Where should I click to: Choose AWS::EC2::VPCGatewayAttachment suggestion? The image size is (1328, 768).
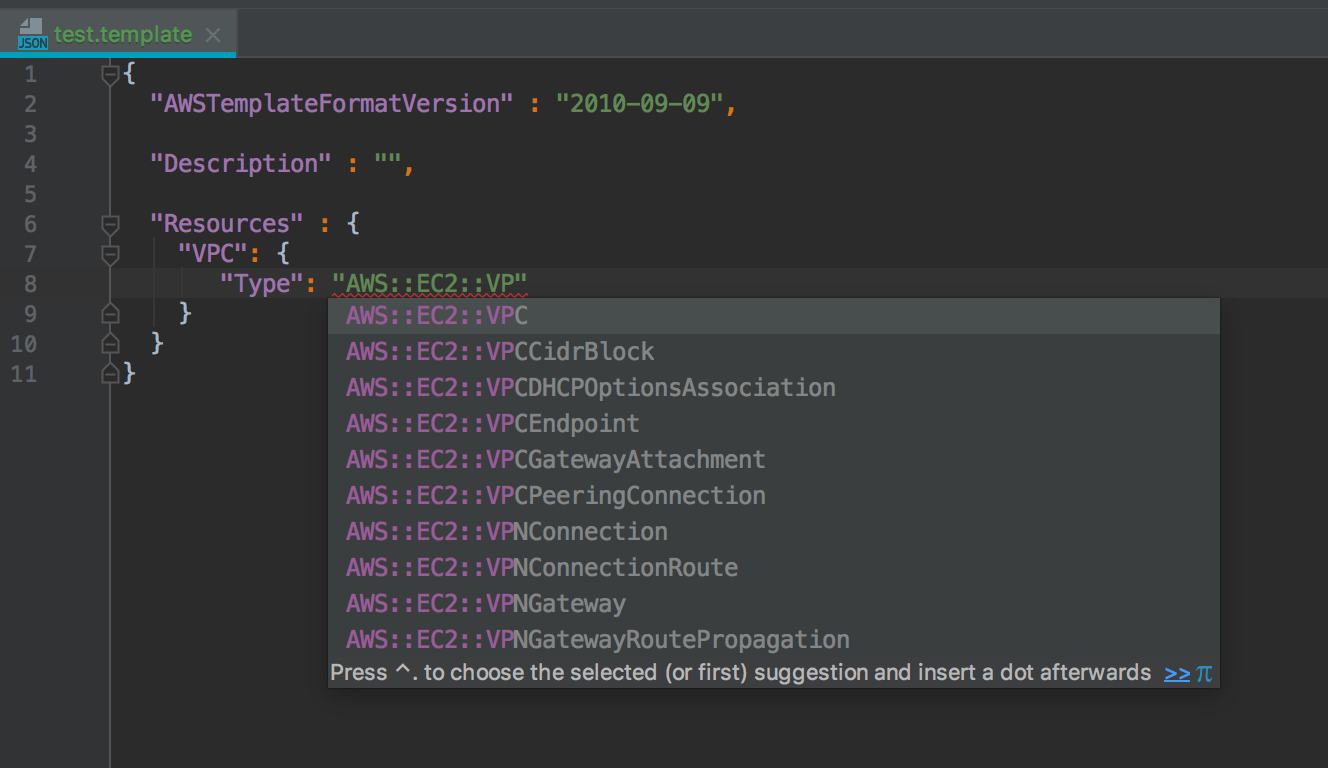coord(774,460)
